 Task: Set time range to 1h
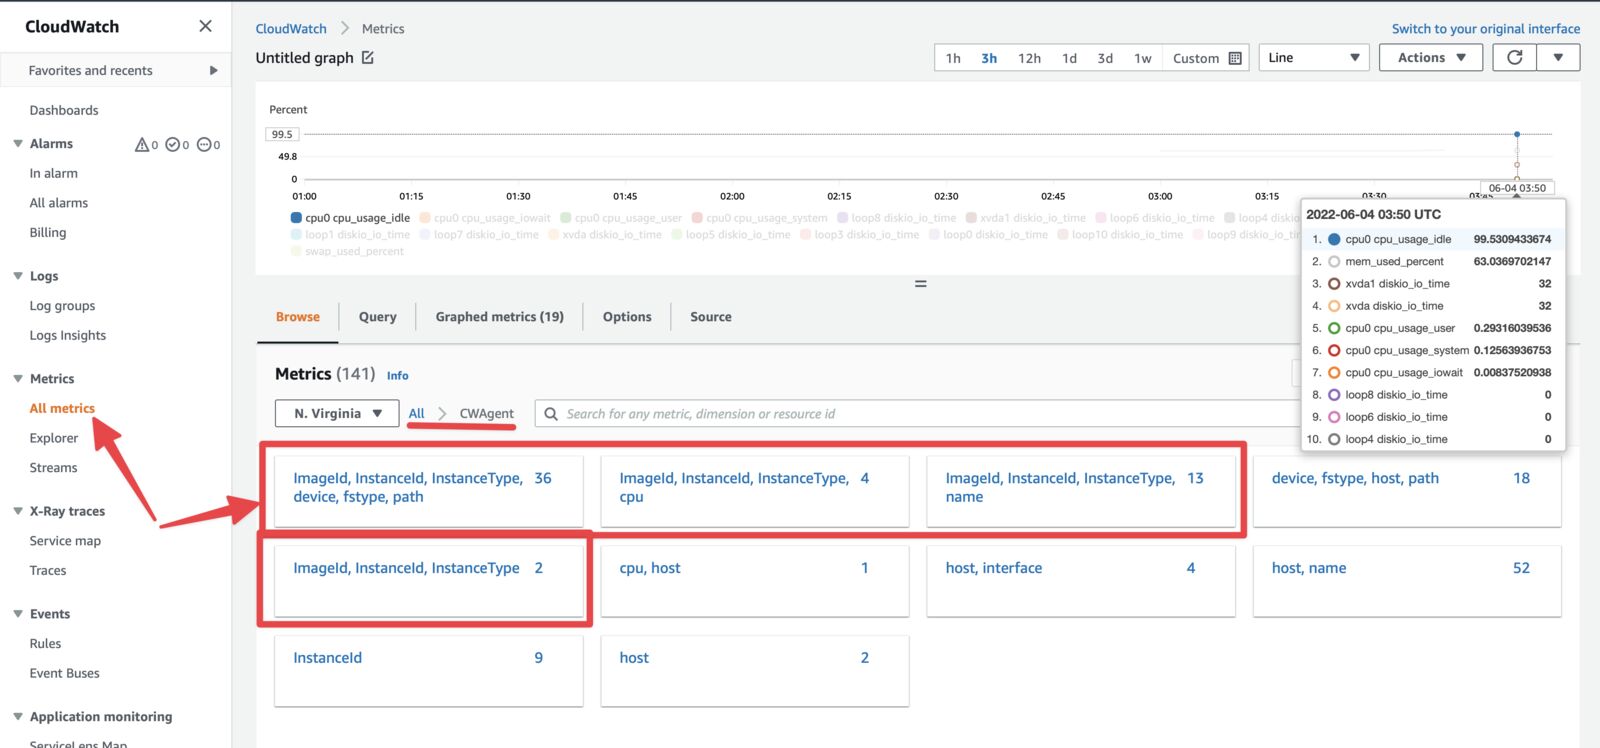point(953,58)
